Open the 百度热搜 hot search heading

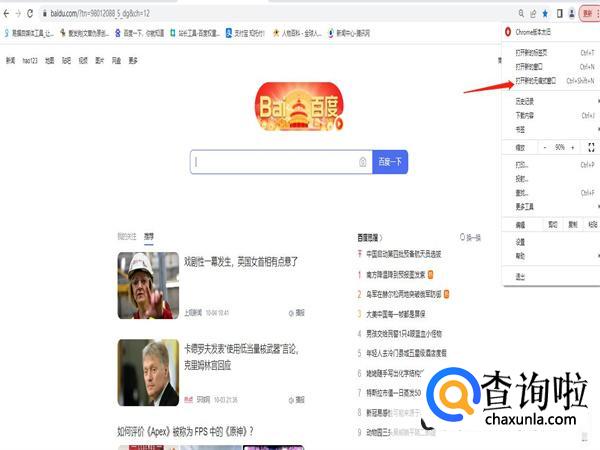370,238
